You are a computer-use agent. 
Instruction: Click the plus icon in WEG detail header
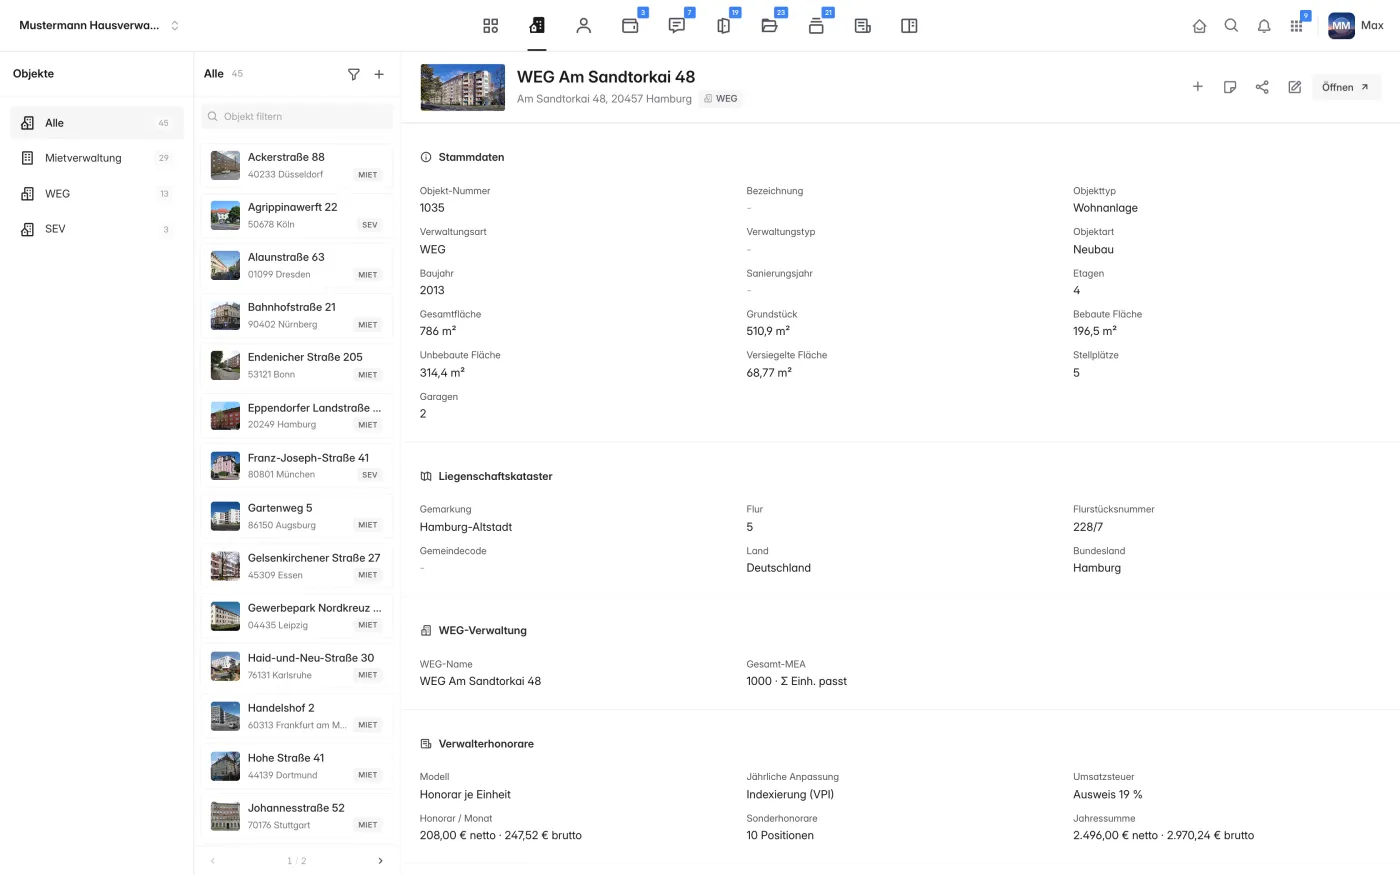click(x=1197, y=87)
